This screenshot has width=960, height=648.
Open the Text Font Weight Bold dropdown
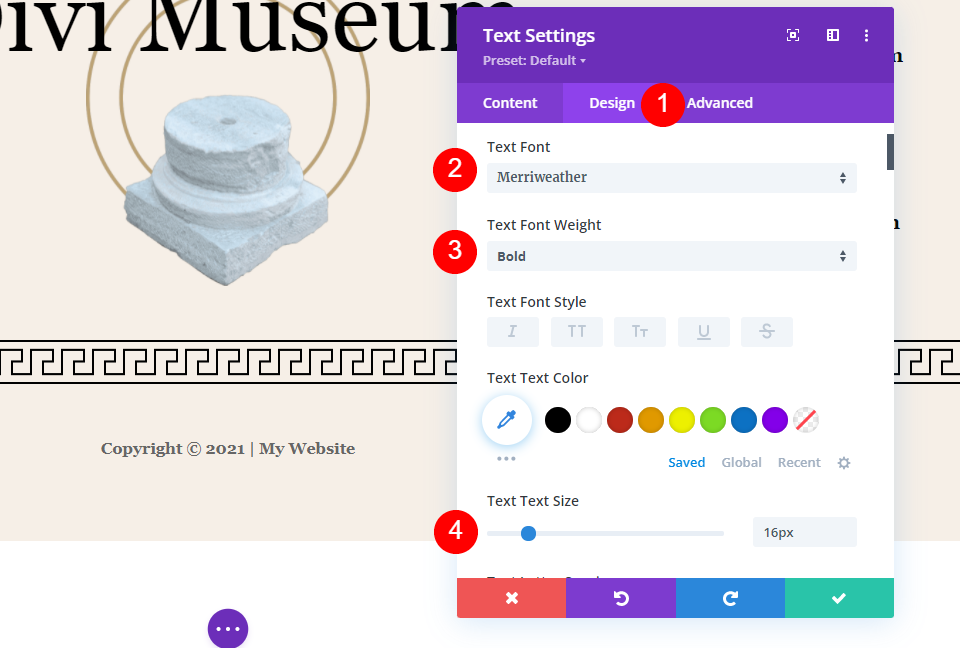[672, 256]
